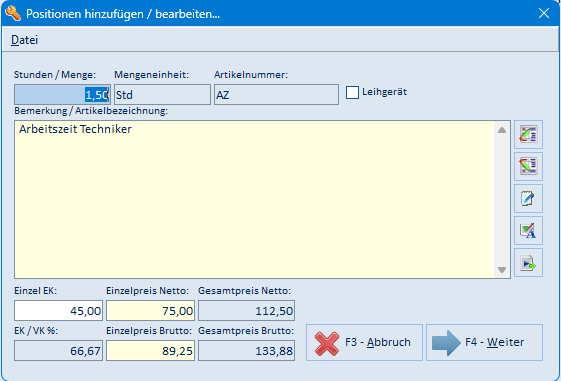The image size is (561, 381).
Task: Click the 'EK / VK %:' label
Action: pyautogui.click(x=36, y=331)
